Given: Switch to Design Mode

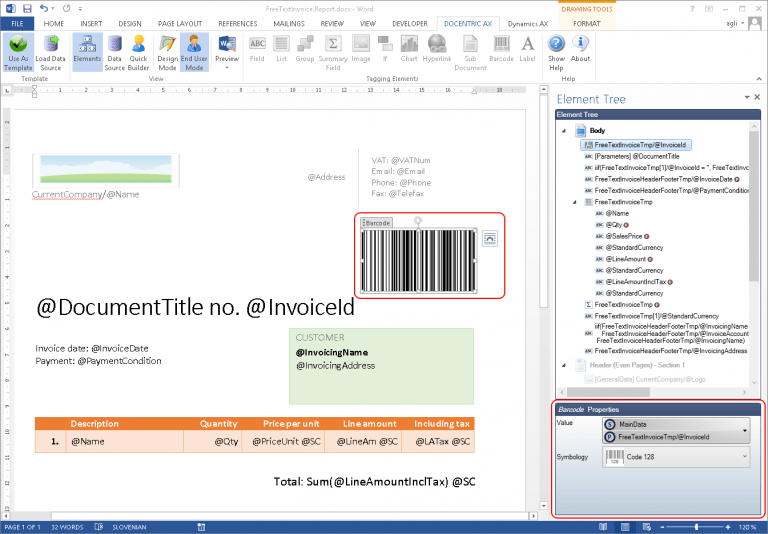Looking at the screenshot, I should [167, 53].
